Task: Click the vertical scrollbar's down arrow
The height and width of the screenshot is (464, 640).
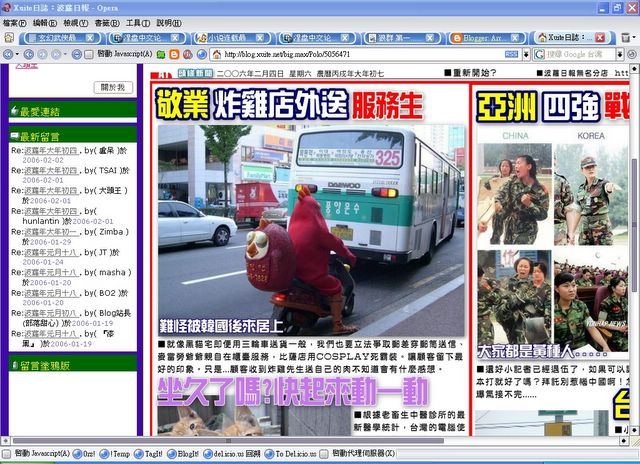Action: click(x=634, y=431)
